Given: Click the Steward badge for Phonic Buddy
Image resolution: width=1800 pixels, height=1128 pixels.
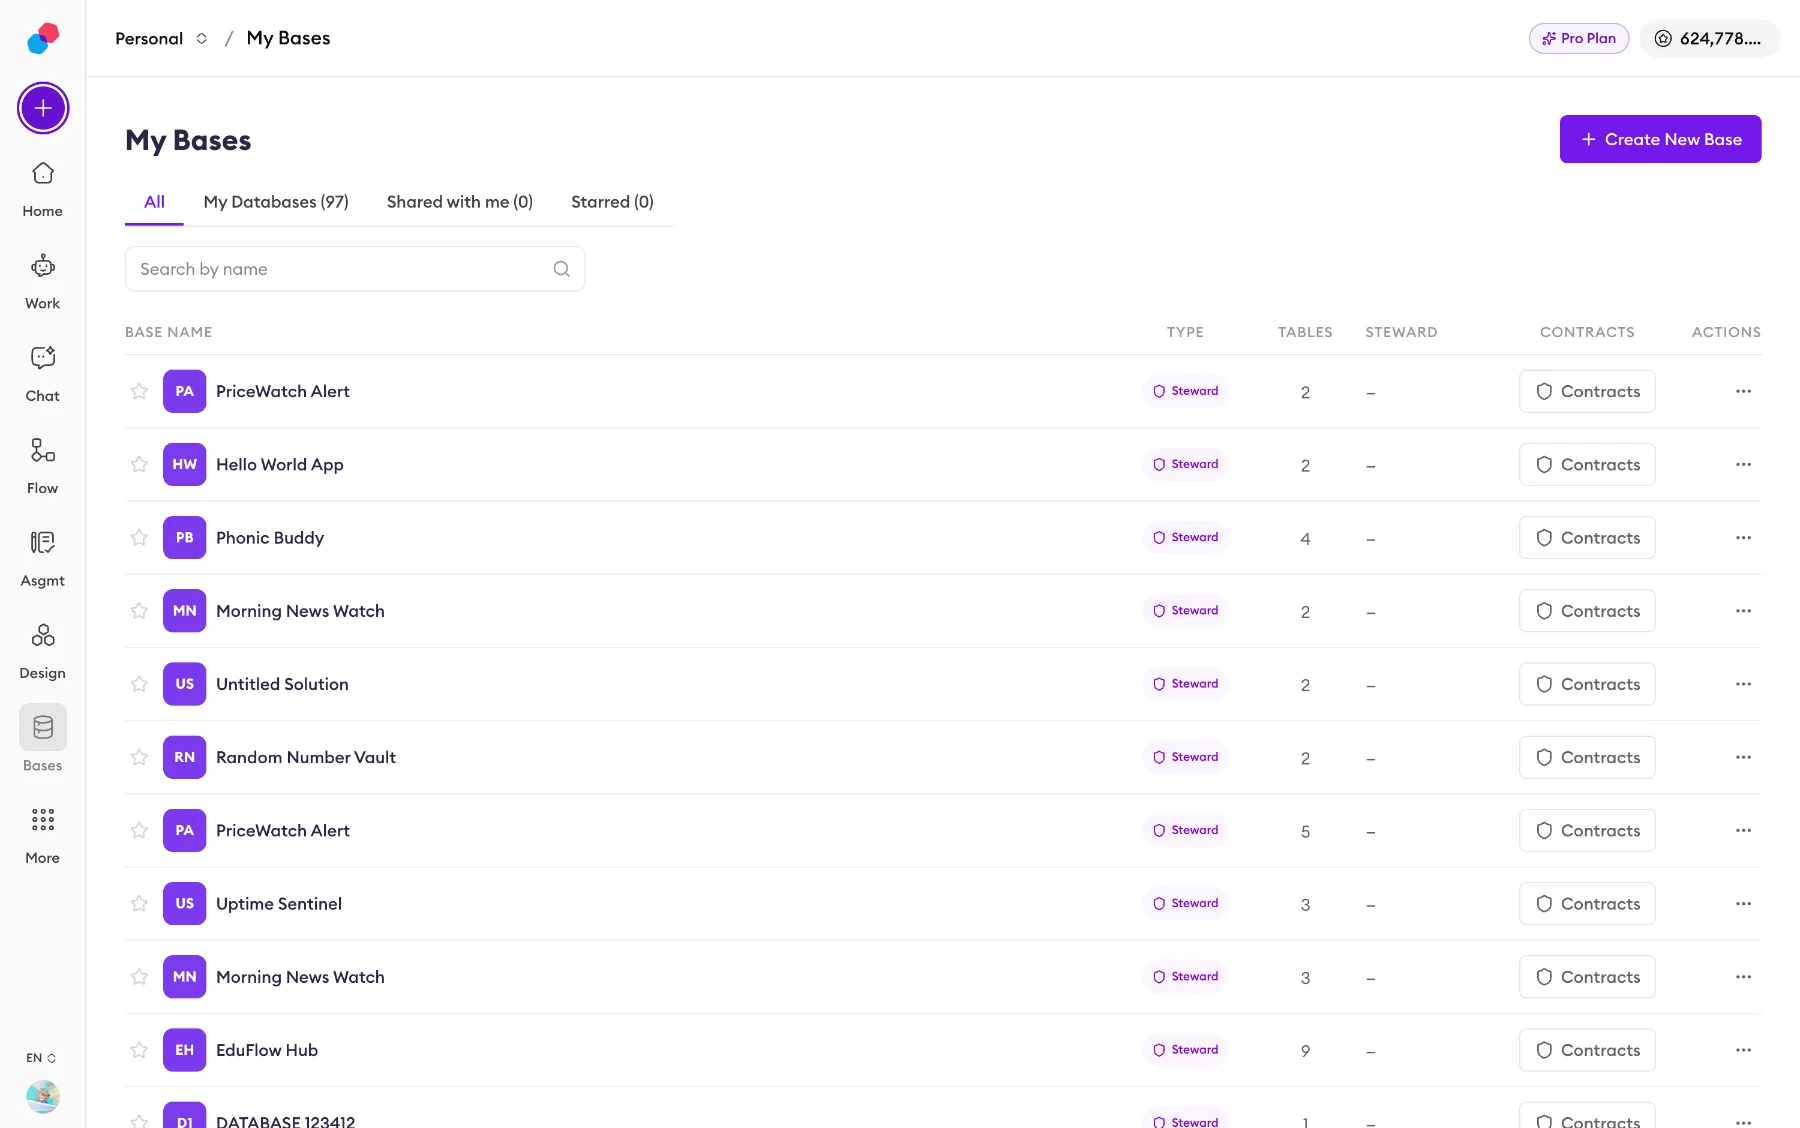Looking at the screenshot, I should (x=1185, y=537).
